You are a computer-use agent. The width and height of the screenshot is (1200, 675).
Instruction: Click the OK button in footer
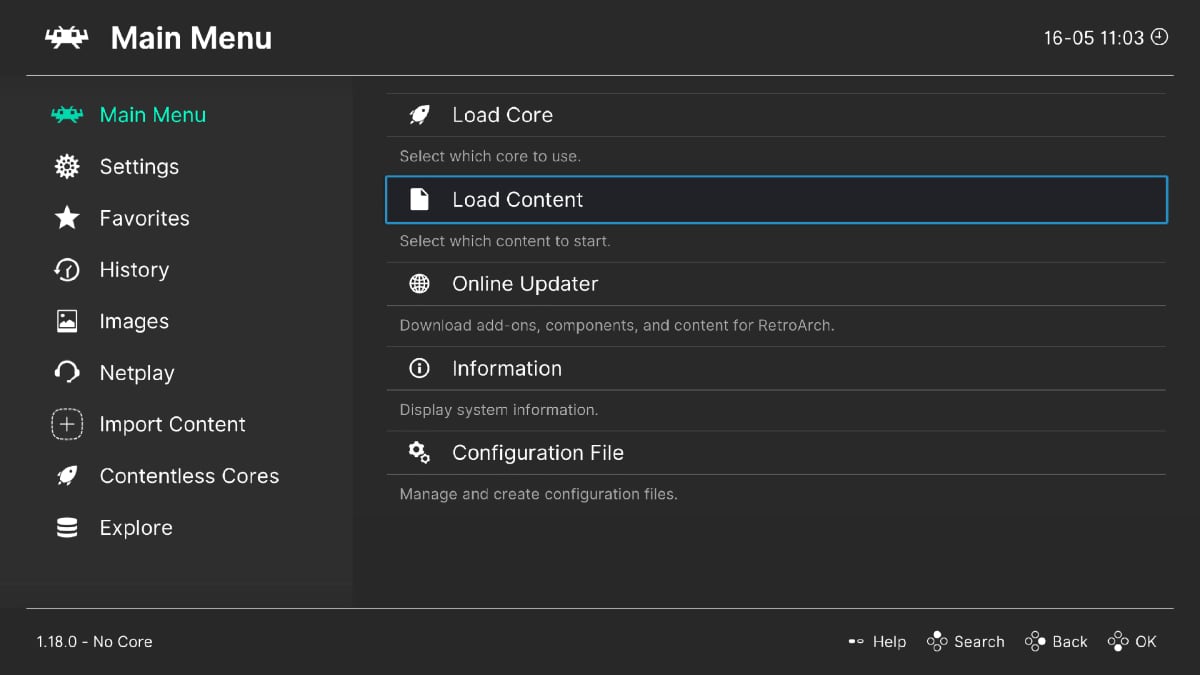click(x=1132, y=642)
